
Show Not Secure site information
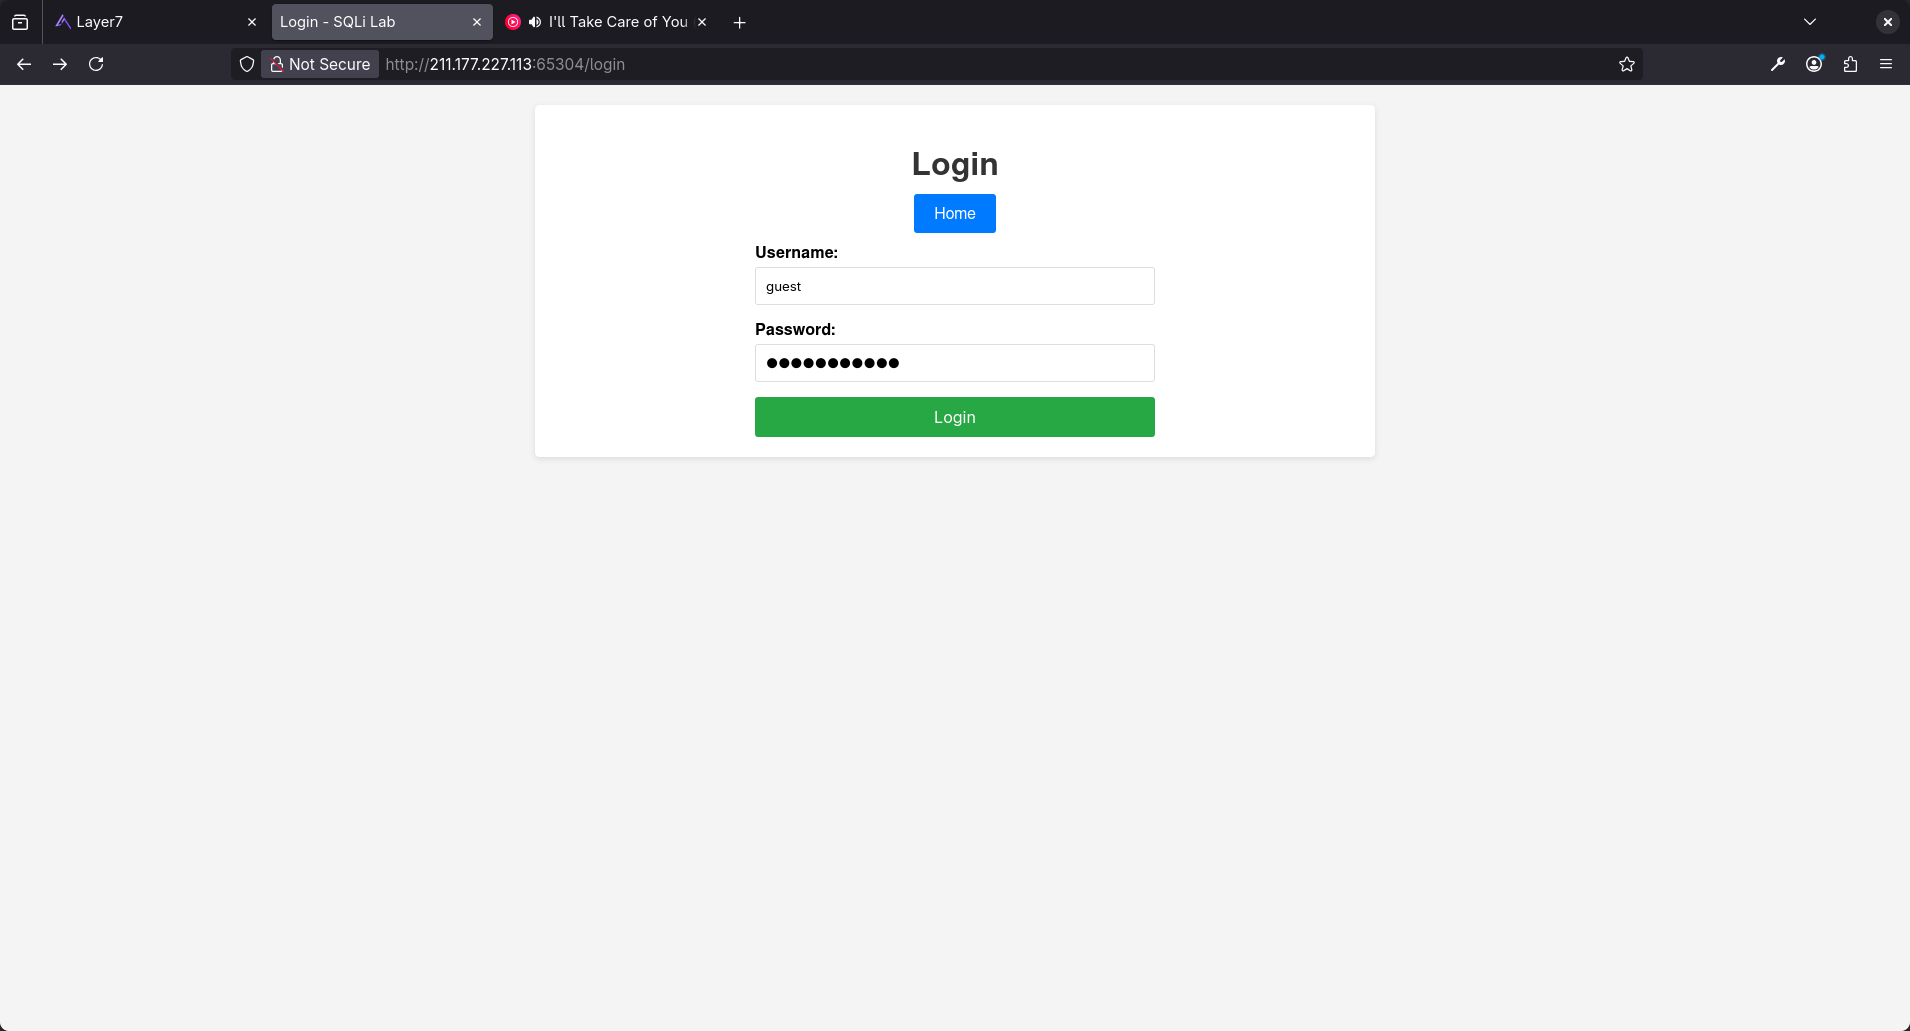pos(320,64)
